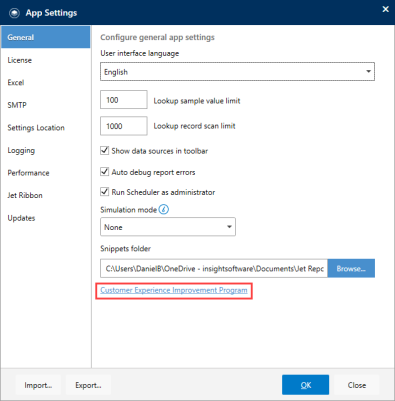Go to the Updates section

point(21,218)
